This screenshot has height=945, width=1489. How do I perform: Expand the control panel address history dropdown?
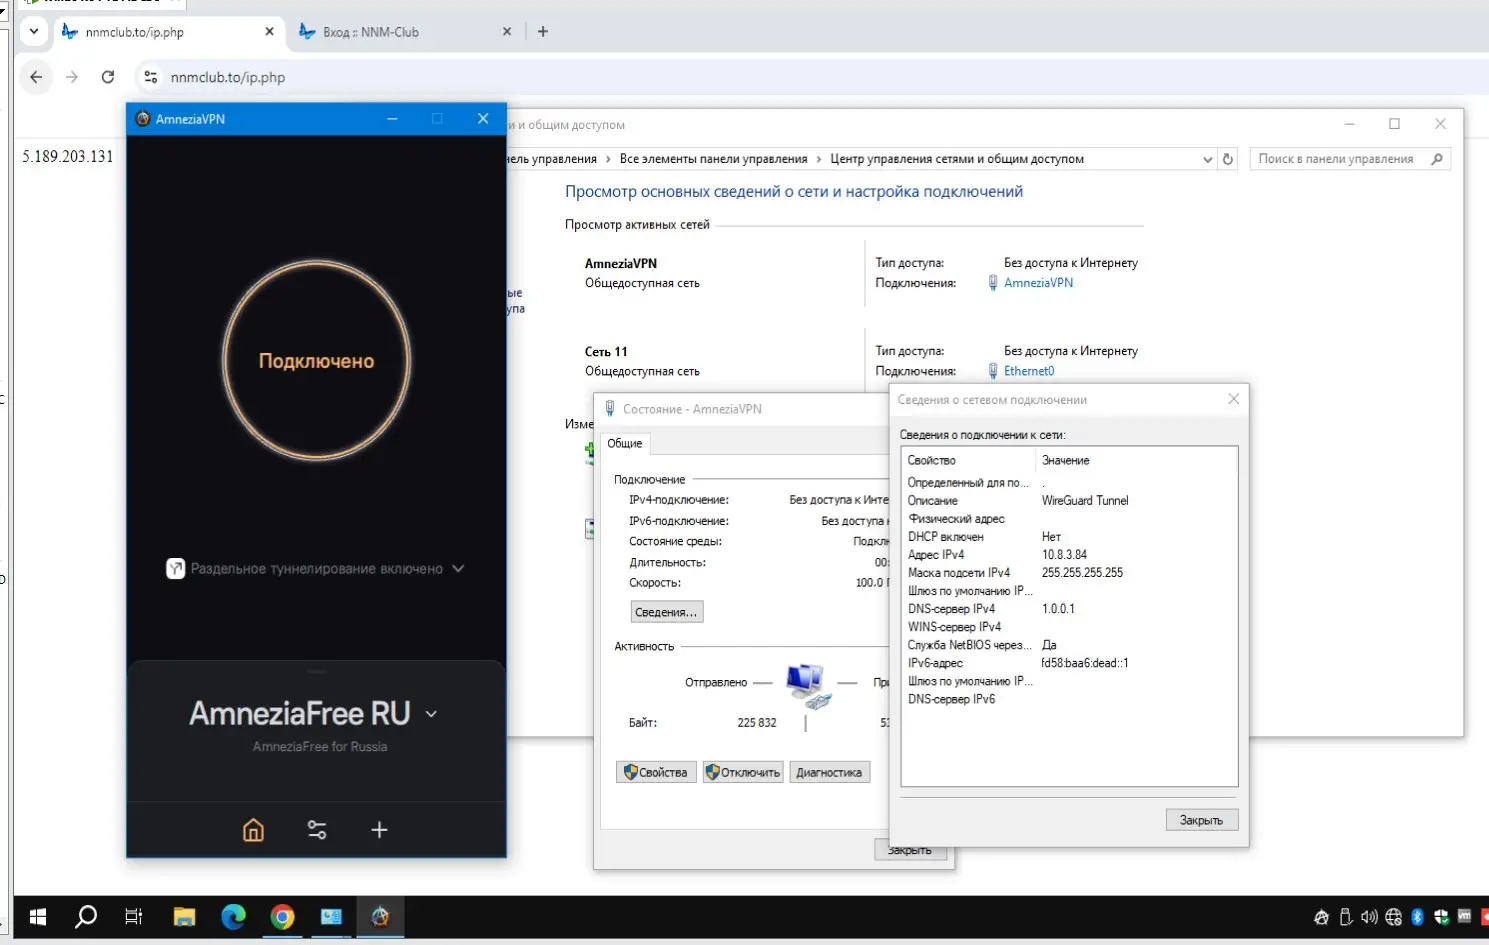pos(1207,159)
